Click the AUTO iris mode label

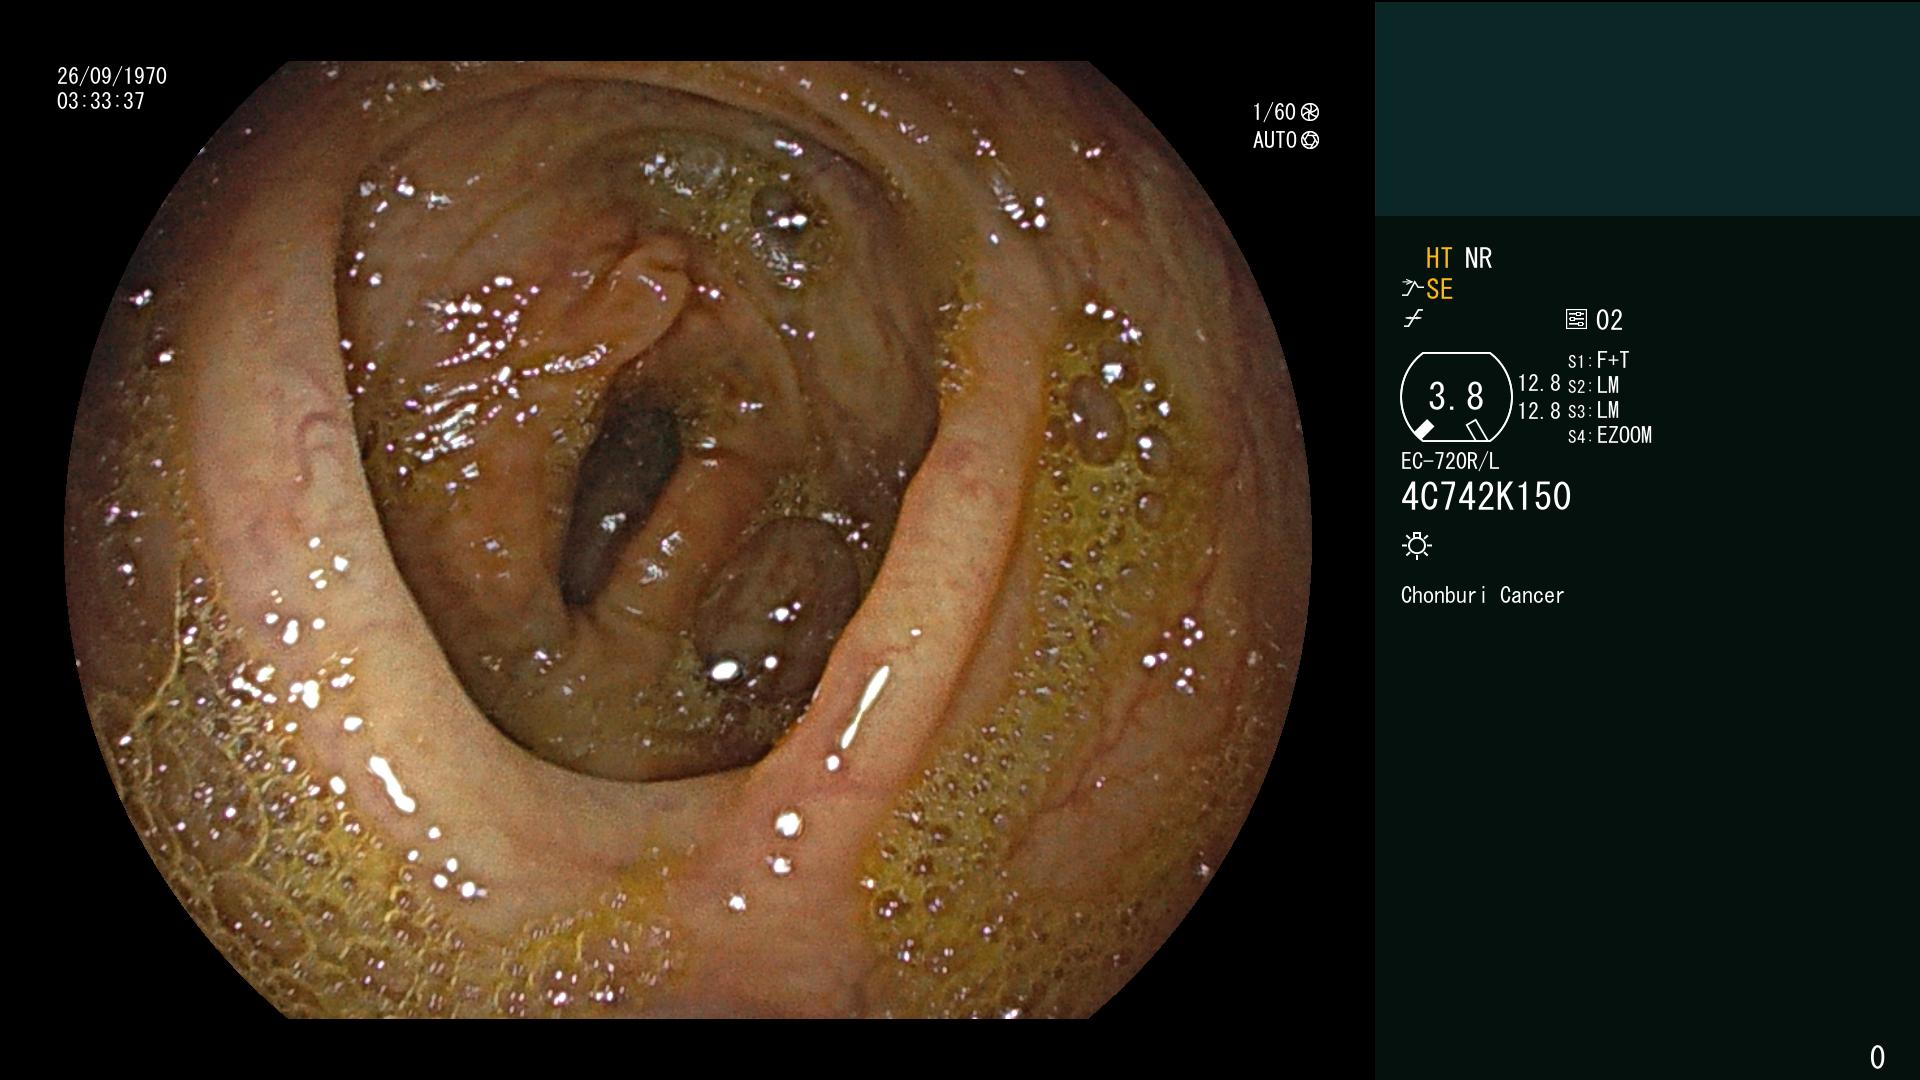pos(1275,140)
